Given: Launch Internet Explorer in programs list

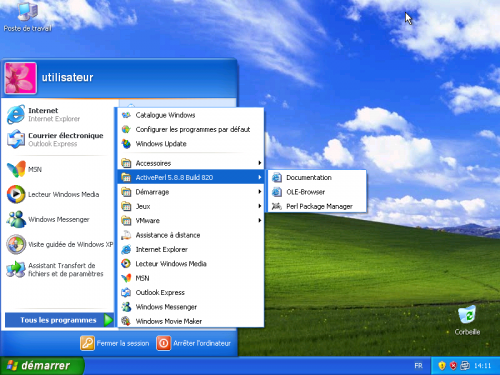Looking at the screenshot, I should click(191, 250).
